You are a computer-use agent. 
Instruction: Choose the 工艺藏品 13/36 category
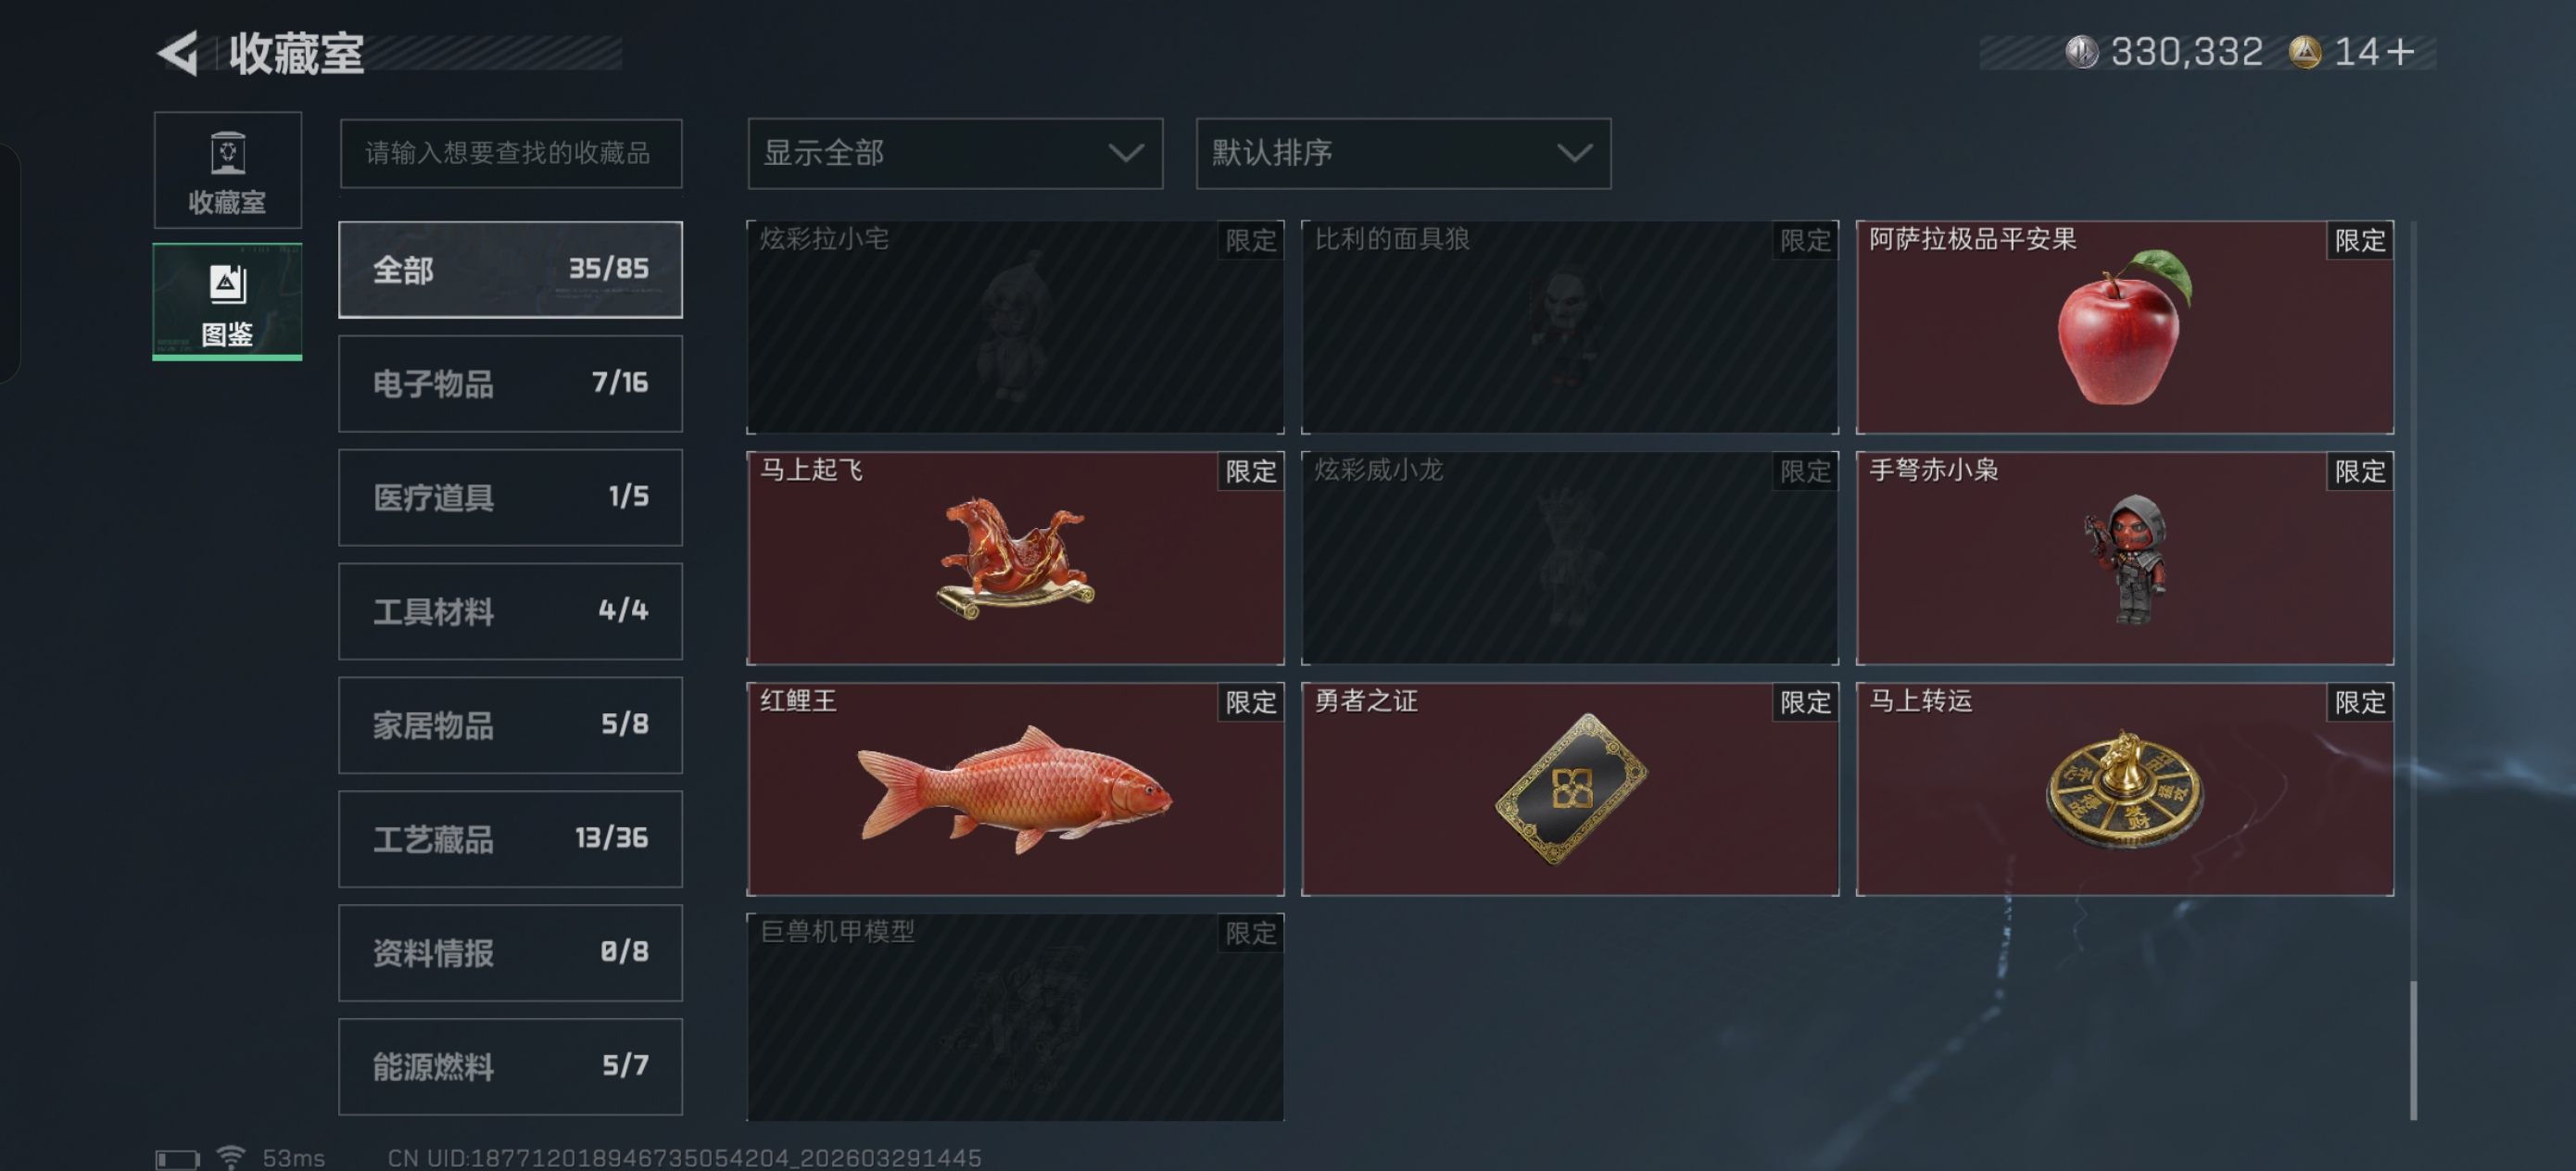[510, 838]
